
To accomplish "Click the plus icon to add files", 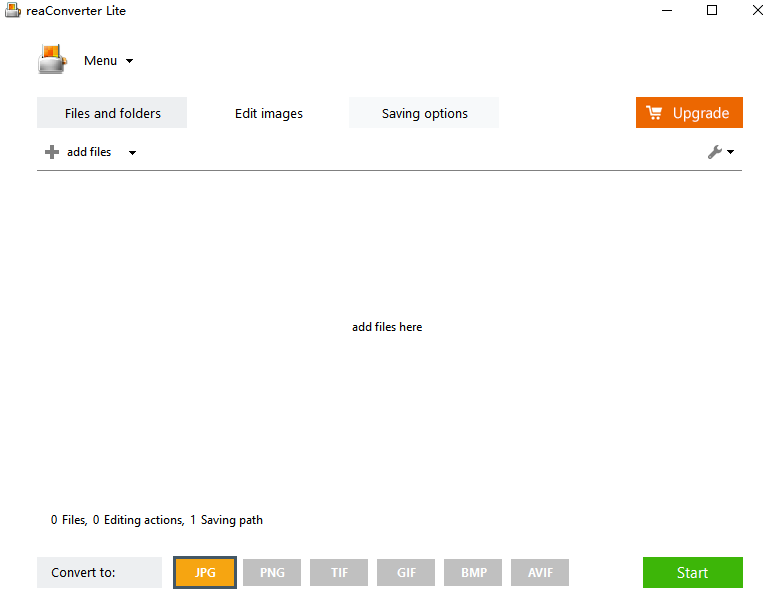I will [x=52, y=152].
